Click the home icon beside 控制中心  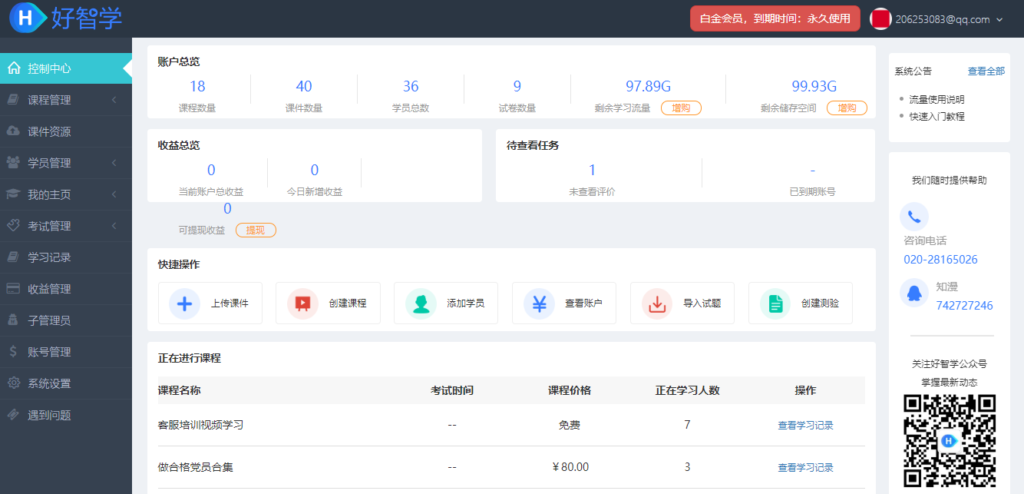(x=13, y=69)
